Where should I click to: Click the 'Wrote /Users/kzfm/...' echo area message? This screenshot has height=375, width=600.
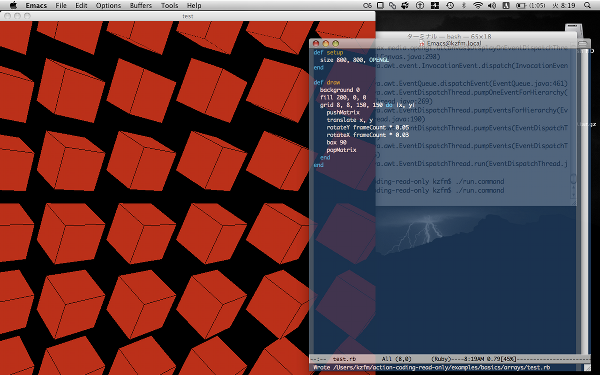[x=432, y=368]
